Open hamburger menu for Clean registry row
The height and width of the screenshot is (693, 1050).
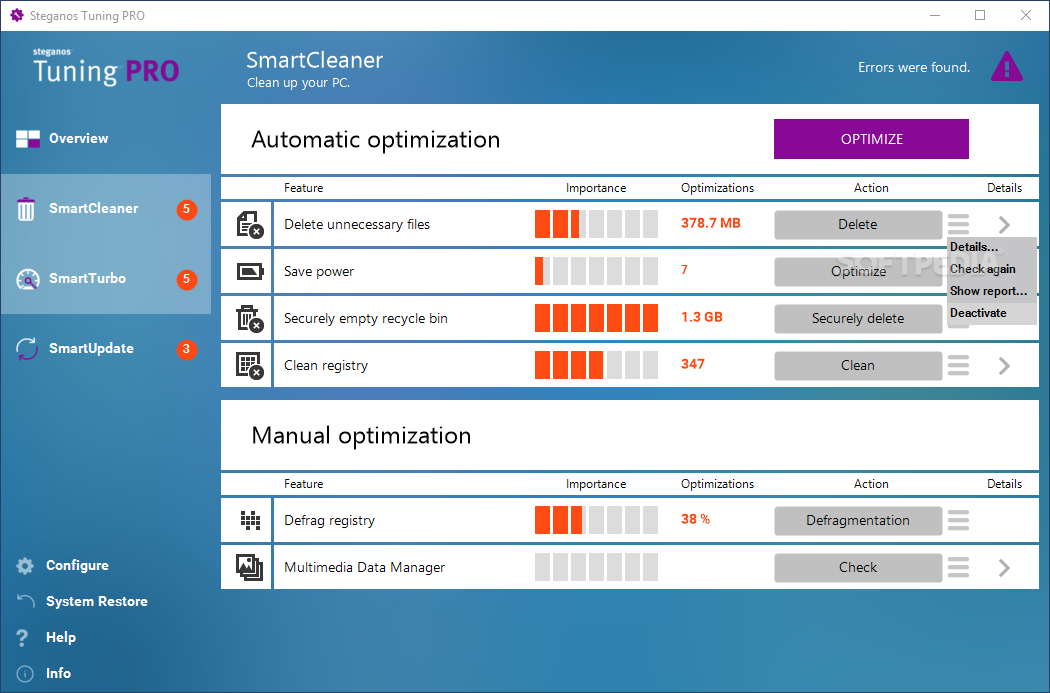coord(958,366)
